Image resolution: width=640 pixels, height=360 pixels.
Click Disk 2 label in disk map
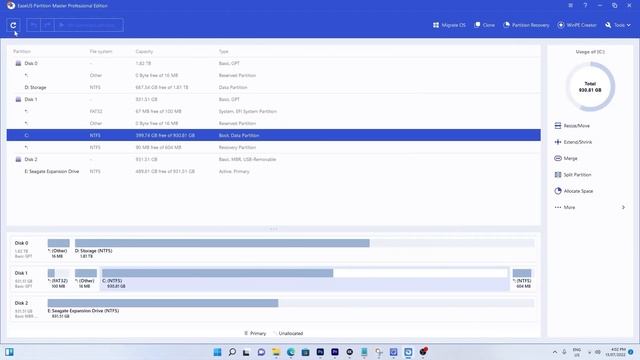21,303
